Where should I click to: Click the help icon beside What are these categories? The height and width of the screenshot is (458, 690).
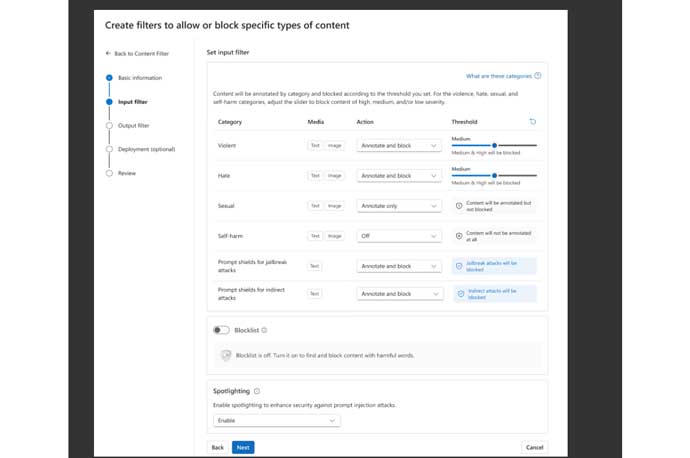tap(538, 76)
